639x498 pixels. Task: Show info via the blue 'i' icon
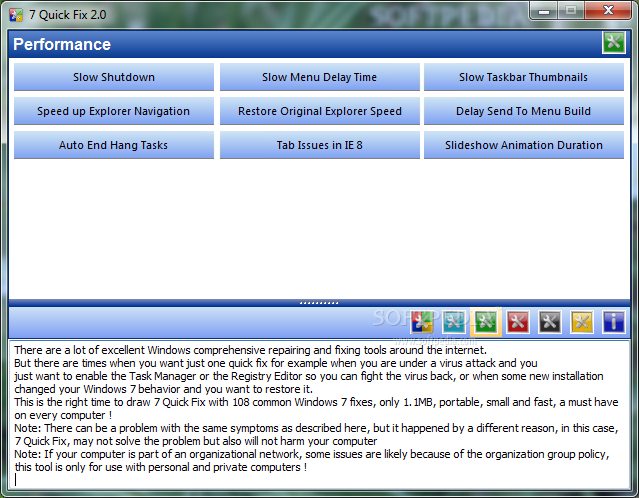pos(614,322)
